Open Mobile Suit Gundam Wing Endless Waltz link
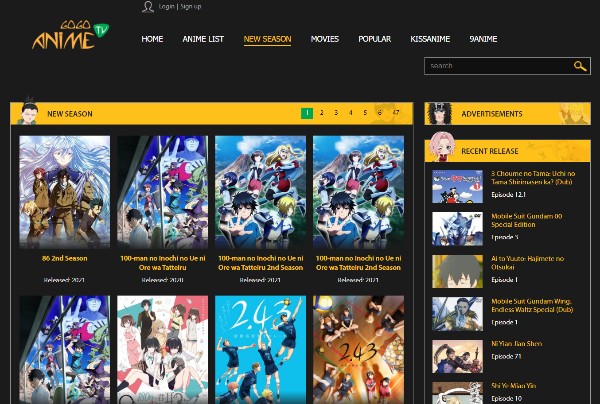The image size is (600, 404). click(x=532, y=305)
